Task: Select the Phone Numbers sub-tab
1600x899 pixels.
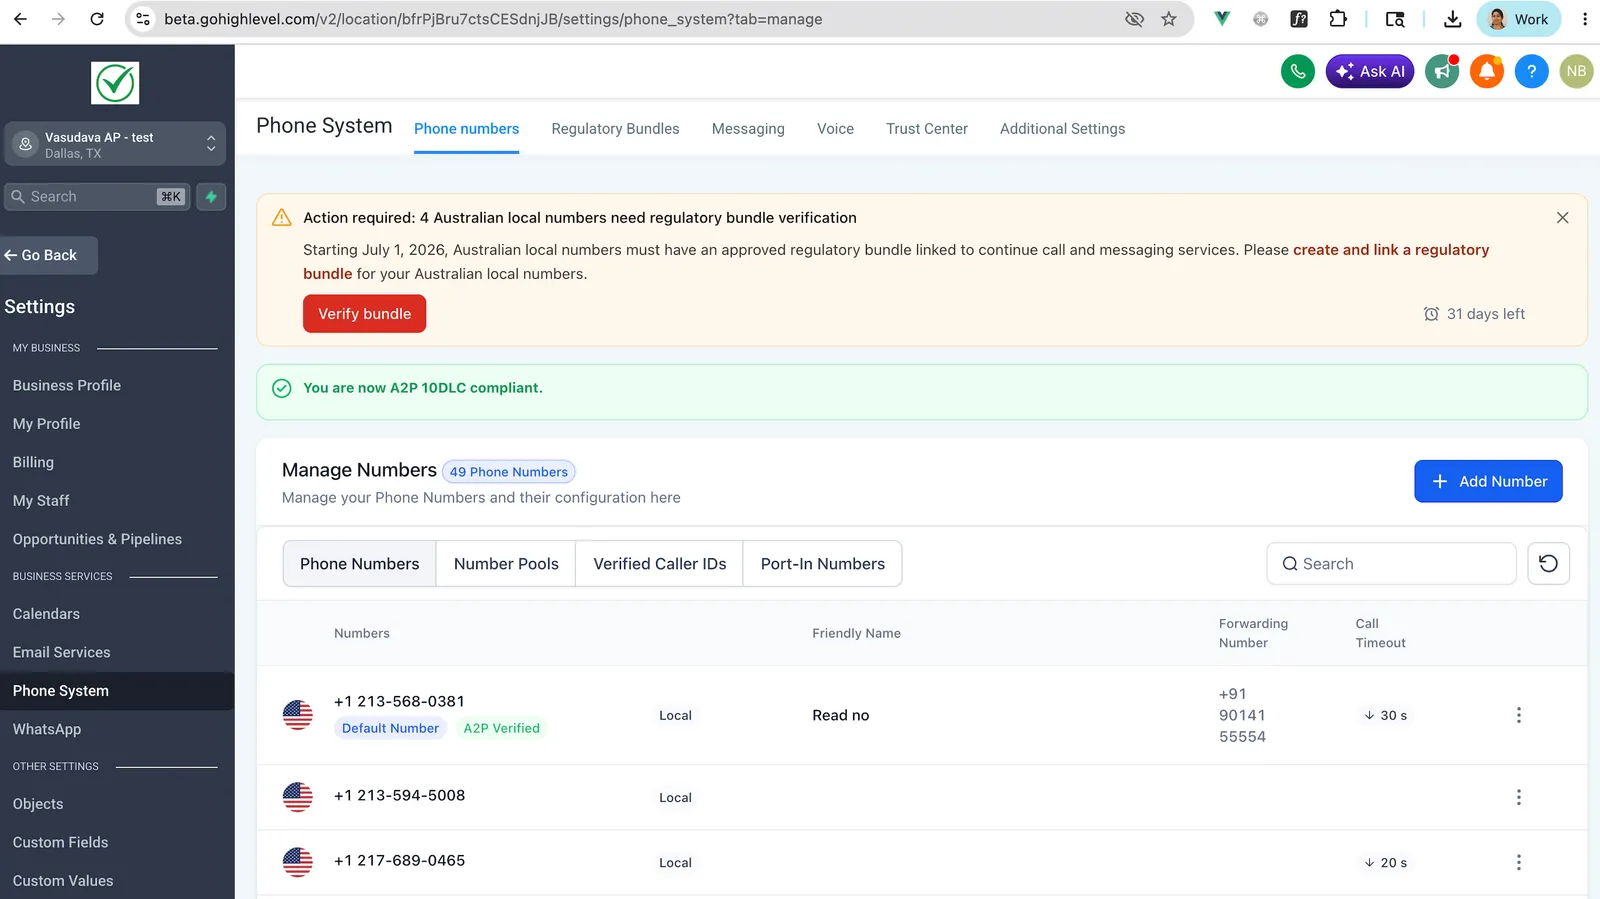Action: click(x=360, y=564)
